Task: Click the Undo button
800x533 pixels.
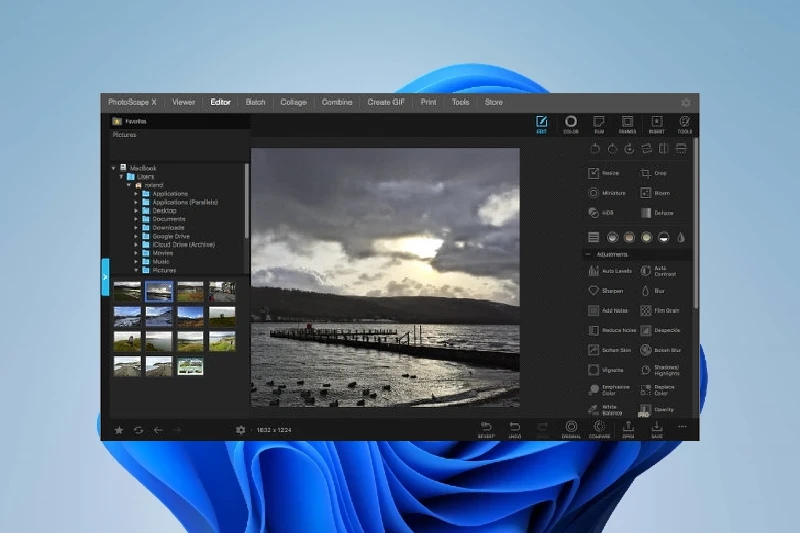Action: (515, 429)
